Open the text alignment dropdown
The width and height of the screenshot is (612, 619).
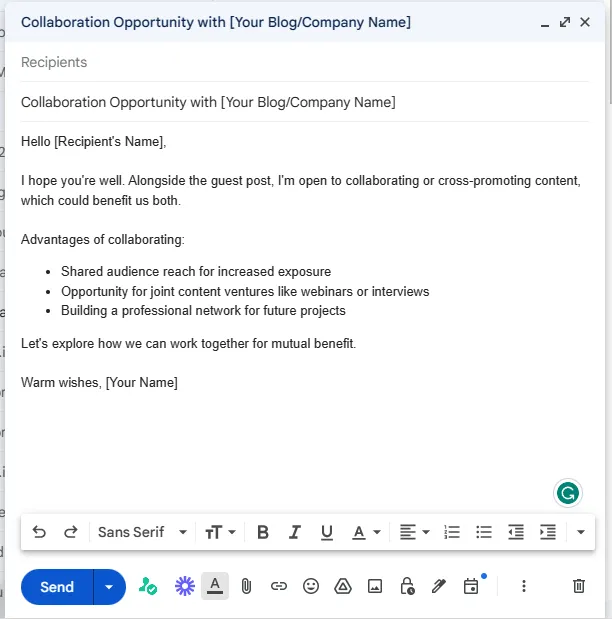coord(414,532)
